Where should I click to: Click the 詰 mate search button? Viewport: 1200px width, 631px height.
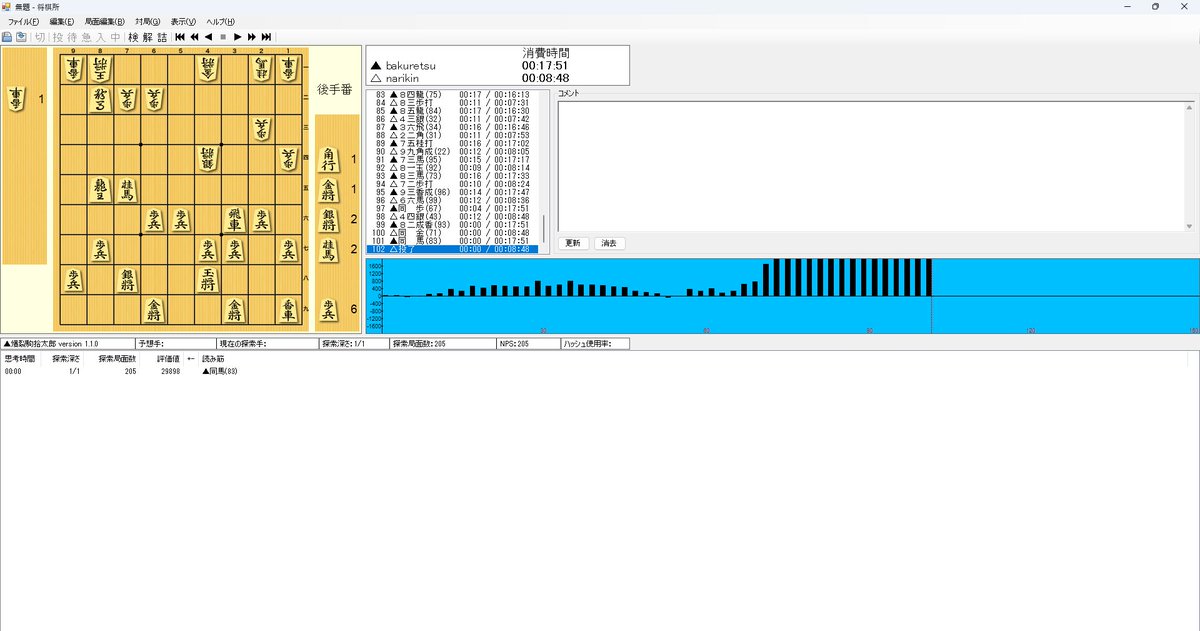(x=162, y=37)
